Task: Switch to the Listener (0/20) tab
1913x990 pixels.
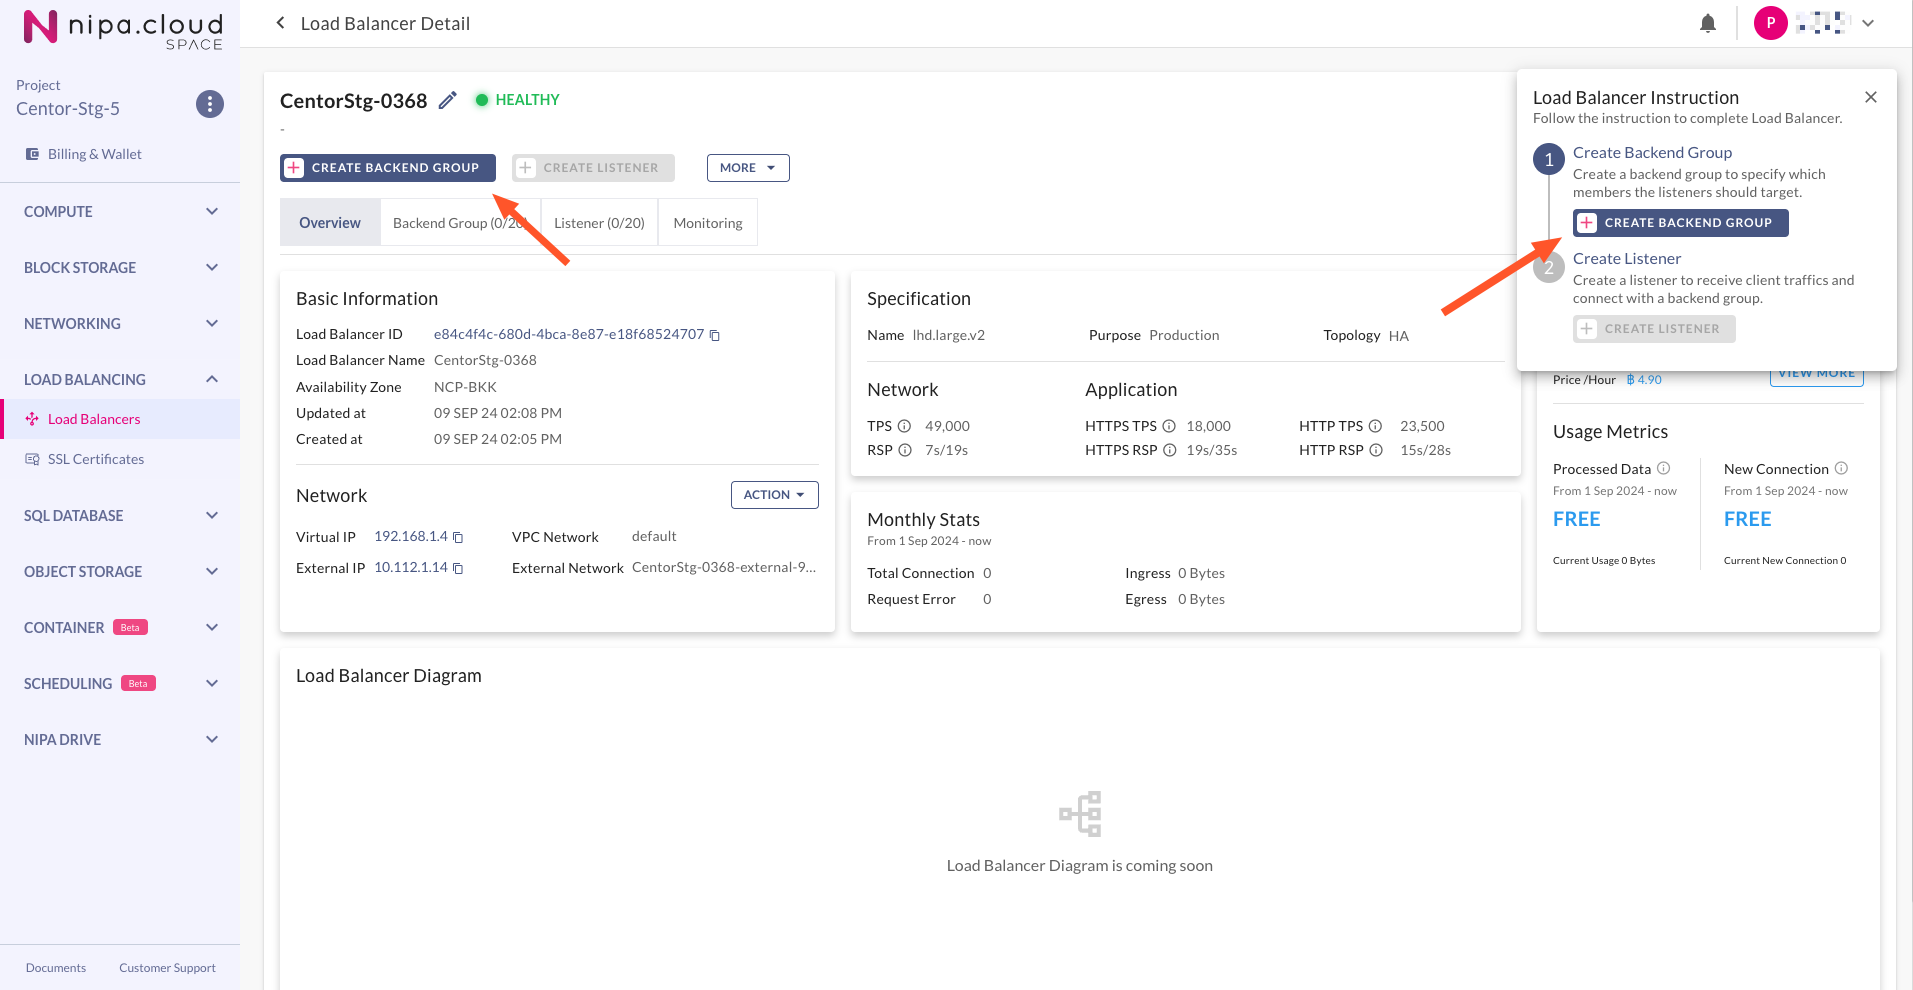Action: click(x=599, y=223)
